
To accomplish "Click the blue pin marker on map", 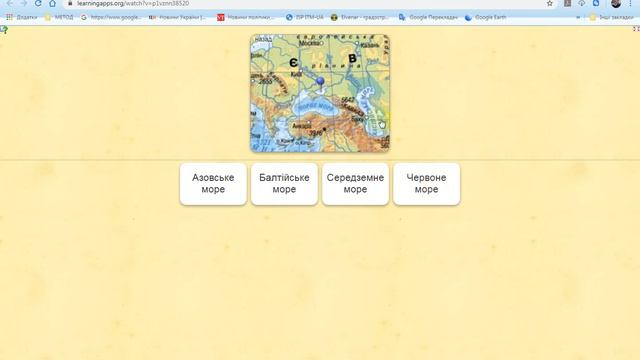I will coord(320,82).
